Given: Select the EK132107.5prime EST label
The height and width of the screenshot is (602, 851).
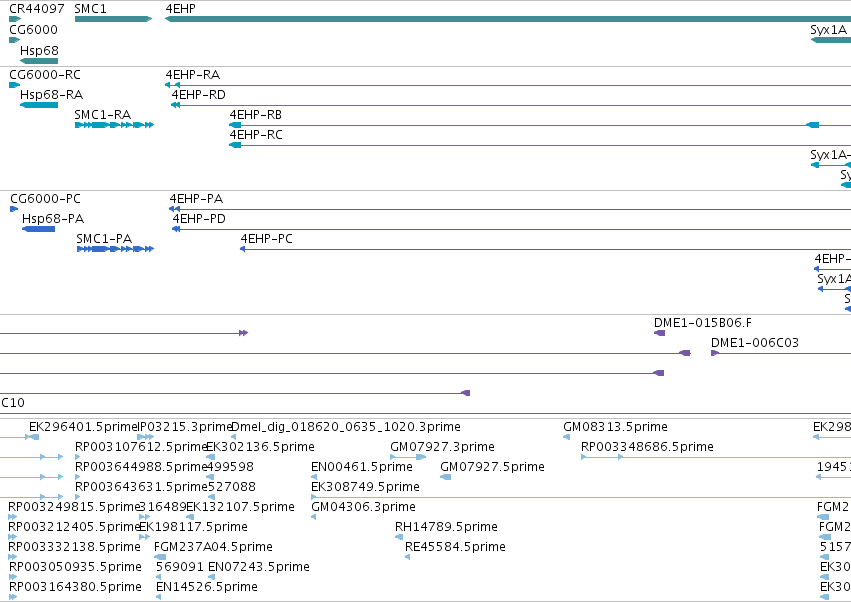Looking at the screenshot, I should tap(240, 507).
